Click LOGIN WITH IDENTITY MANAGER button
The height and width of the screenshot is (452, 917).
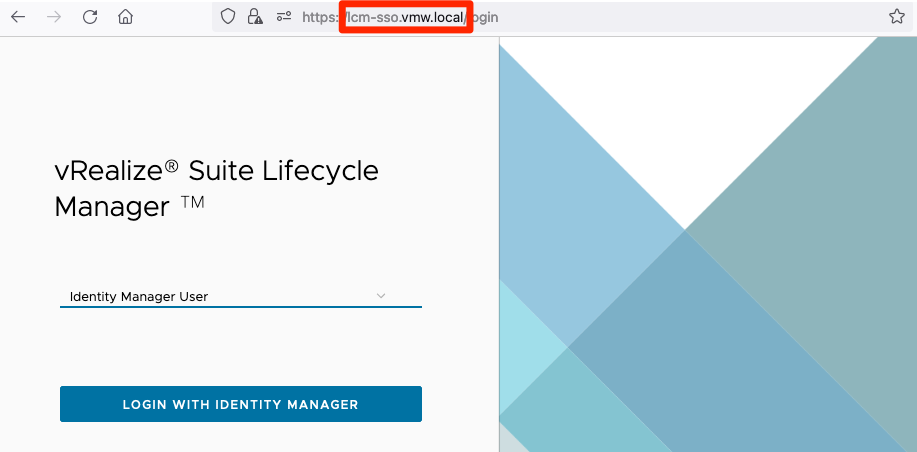click(240, 404)
